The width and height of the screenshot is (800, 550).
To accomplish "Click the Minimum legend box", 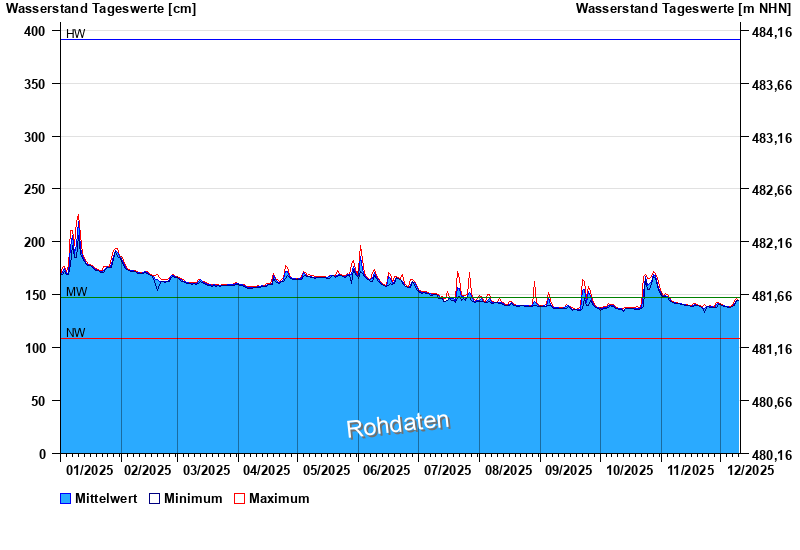I will point(155,498).
